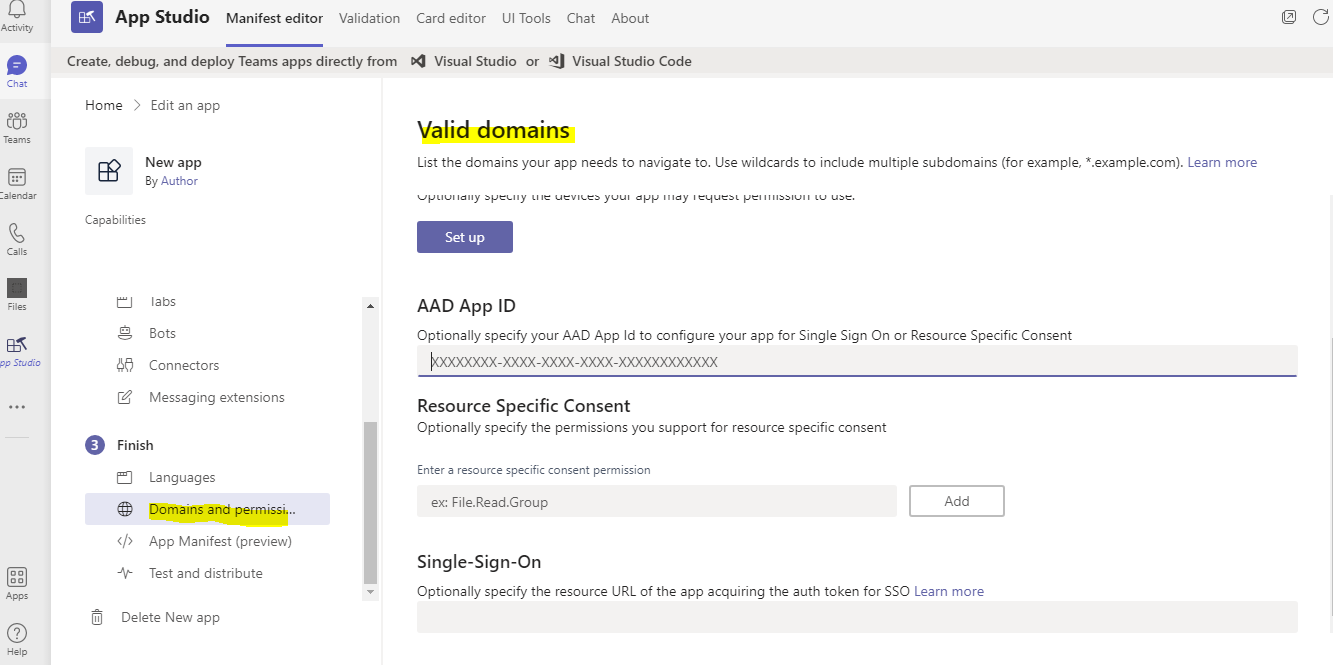Click the more apps ellipsis in the rail
The width and height of the screenshot is (1333, 665).
click(x=16, y=406)
